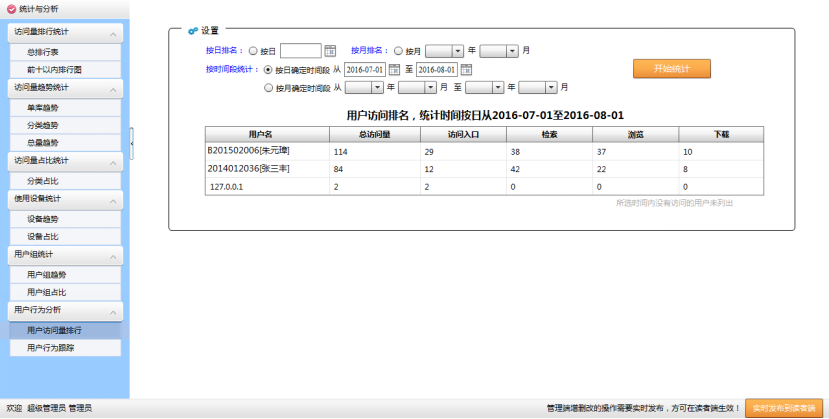Open calendar for end date 2016-08-01
This screenshot has width=829, height=419.
(x=466, y=70)
